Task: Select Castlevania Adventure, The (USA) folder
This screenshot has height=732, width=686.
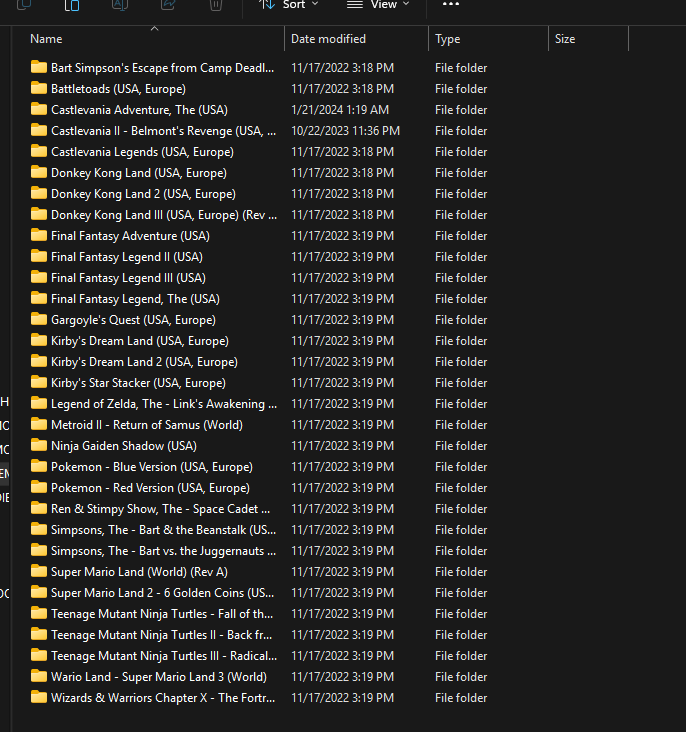Action: point(139,110)
